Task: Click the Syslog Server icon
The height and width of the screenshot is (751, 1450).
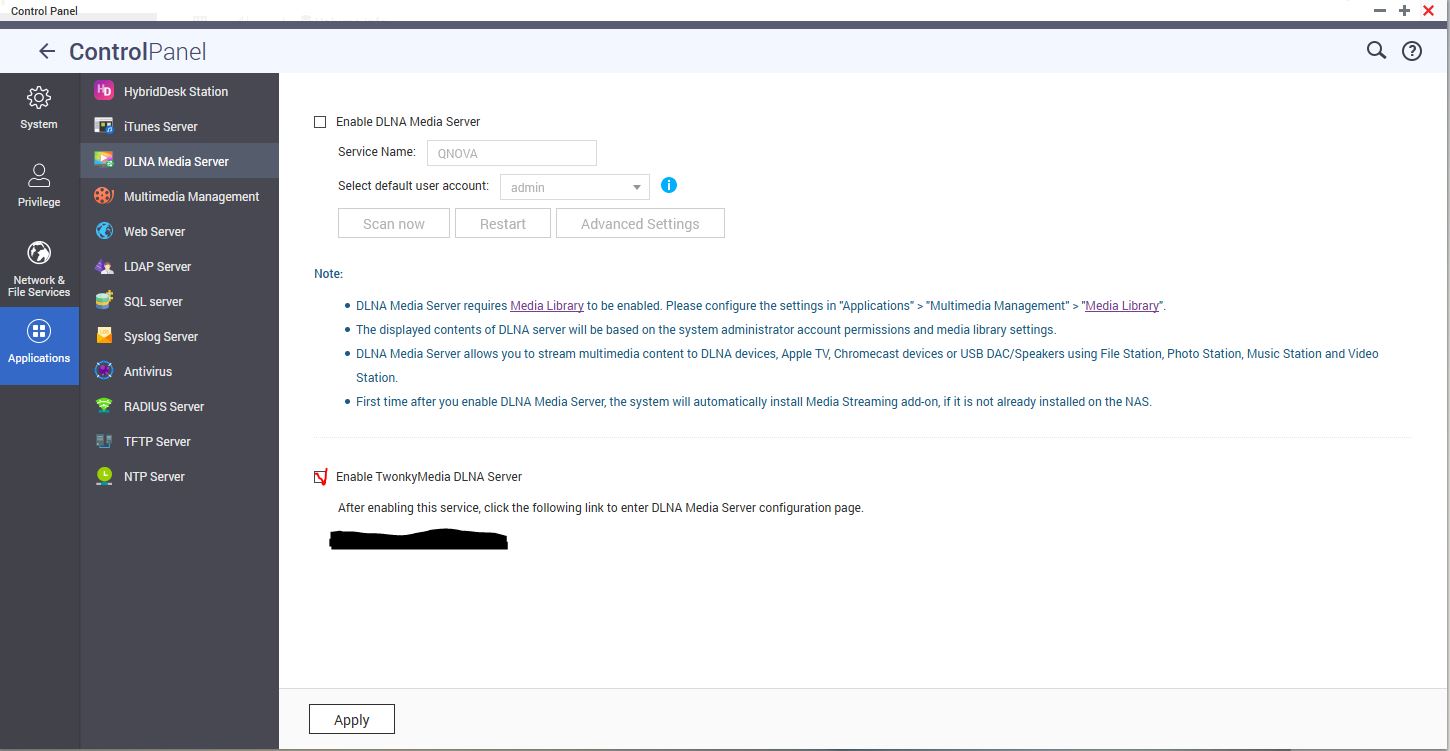Action: coord(104,336)
